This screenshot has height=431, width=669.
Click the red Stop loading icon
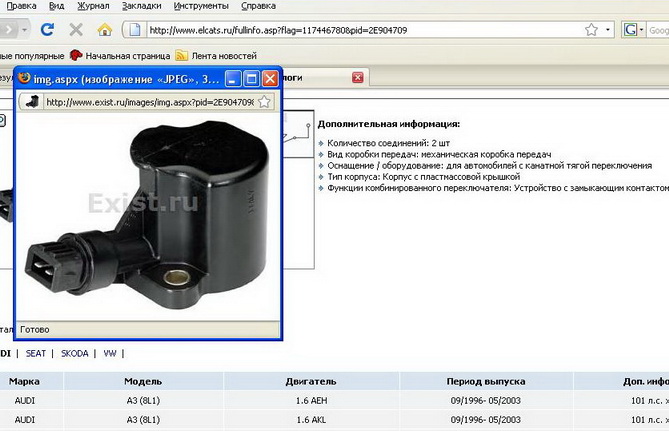point(75,30)
